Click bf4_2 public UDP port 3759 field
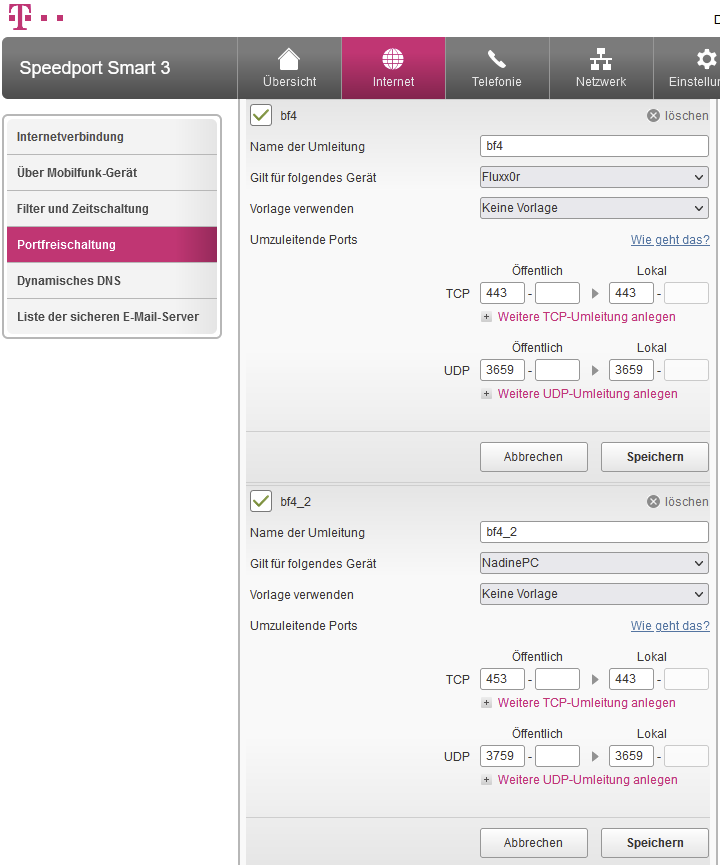Viewport: 720px width, 865px height. click(x=502, y=756)
